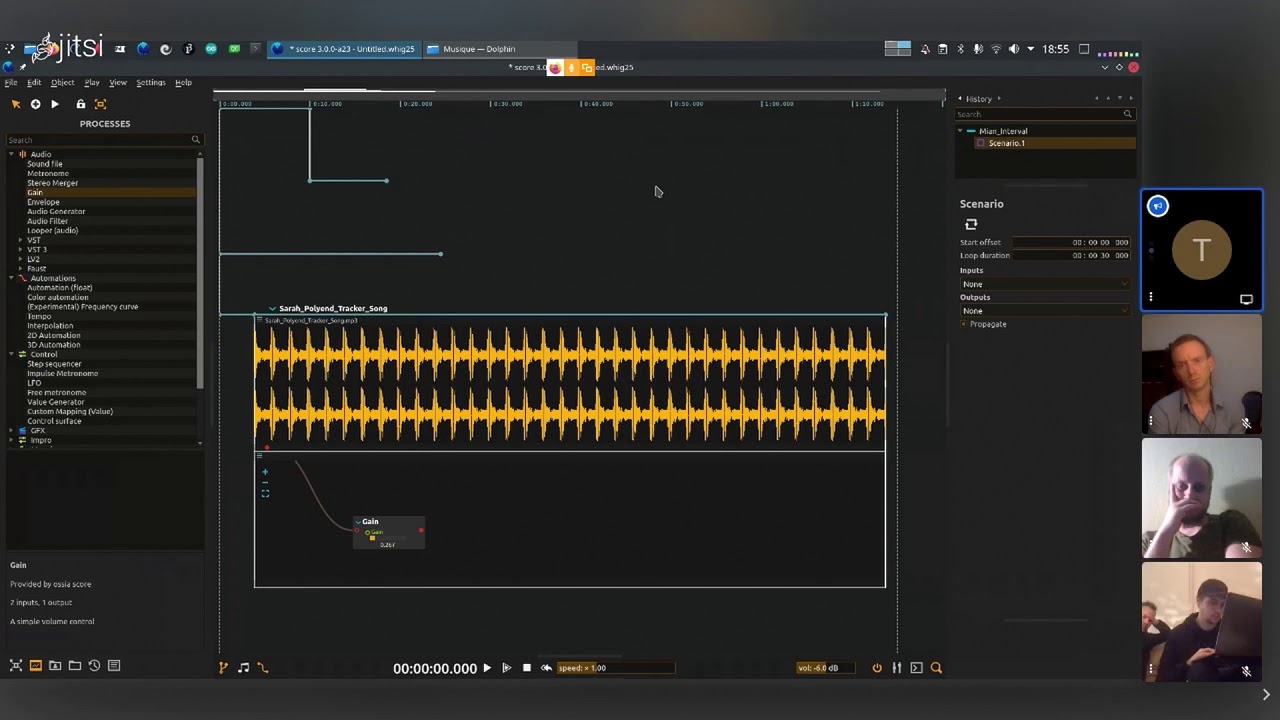Screen dimensions: 1280x720
Task: Select Step sequencer process
Action: click(x=54, y=364)
